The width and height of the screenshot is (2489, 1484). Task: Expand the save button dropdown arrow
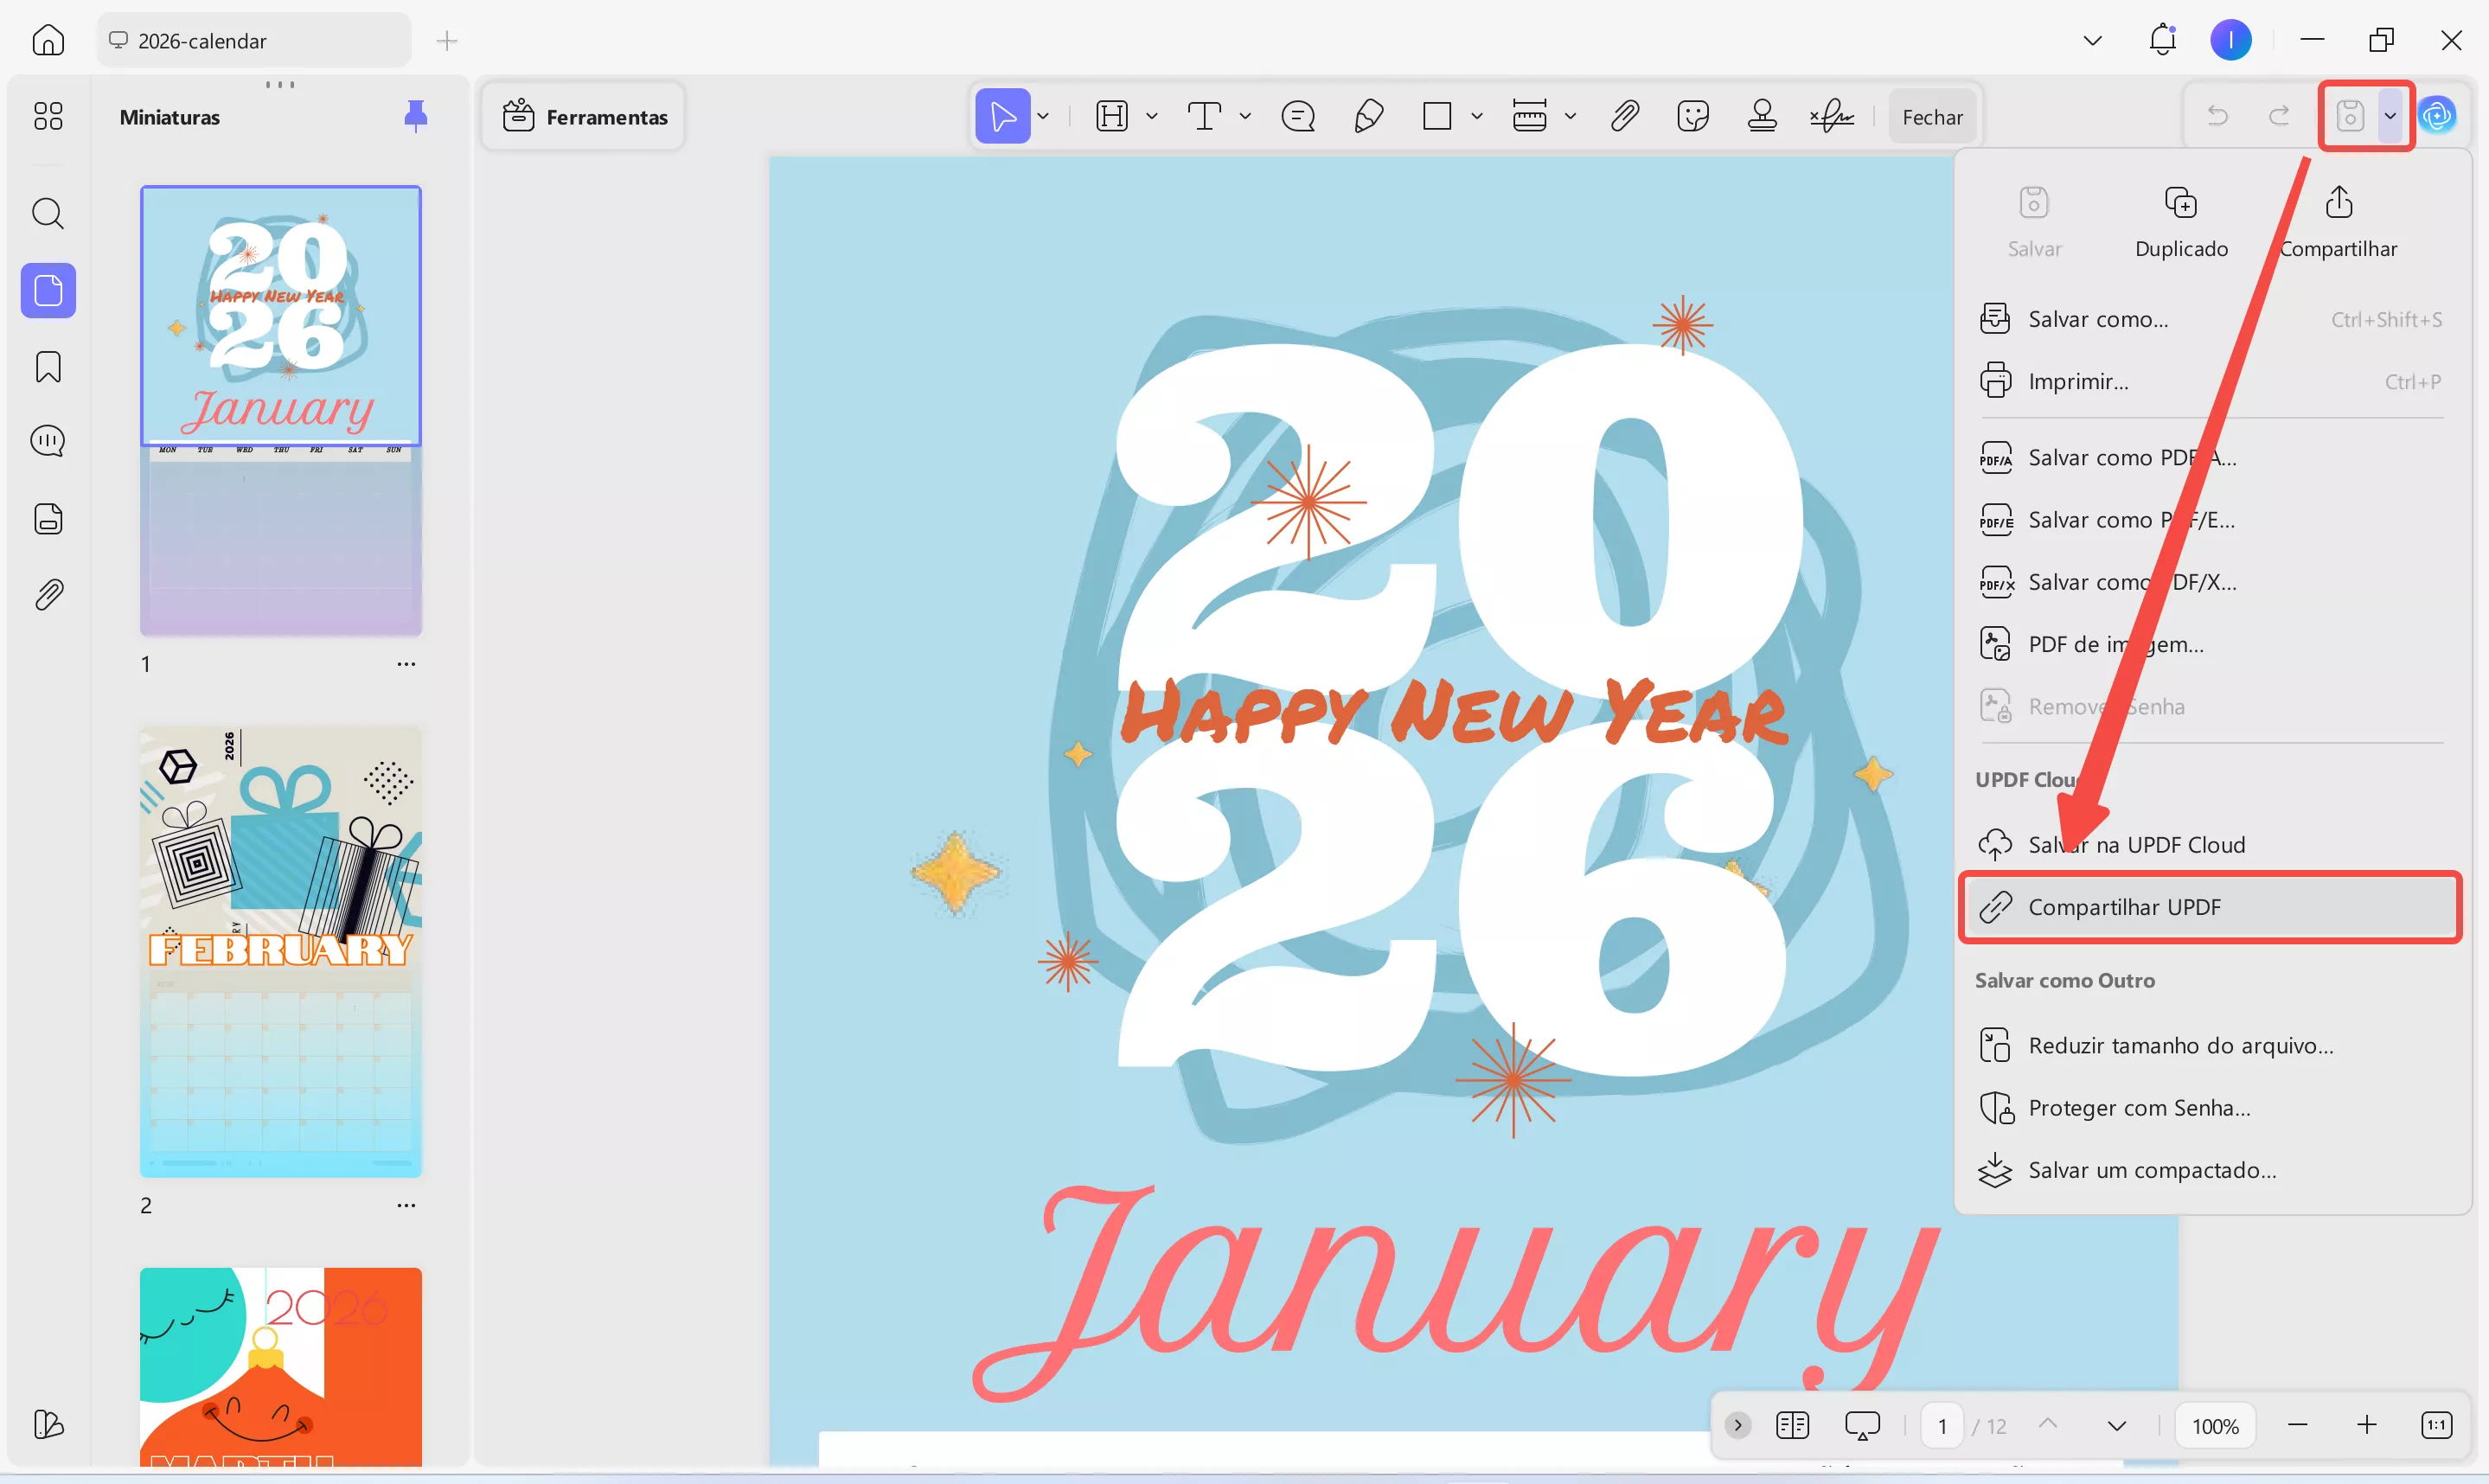coord(2390,116)
